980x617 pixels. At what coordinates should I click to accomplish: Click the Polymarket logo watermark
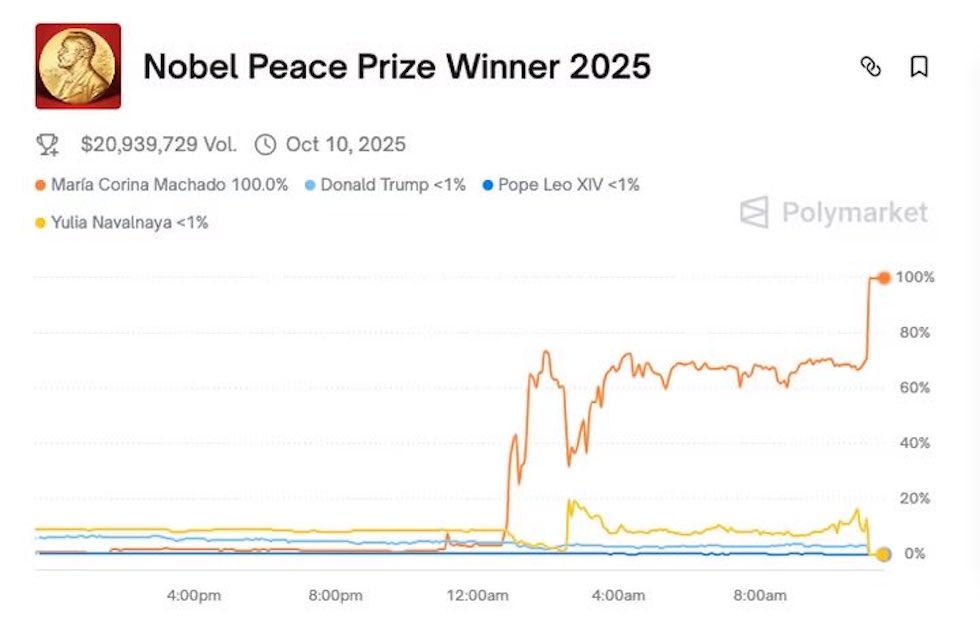(x=836, y=212)
